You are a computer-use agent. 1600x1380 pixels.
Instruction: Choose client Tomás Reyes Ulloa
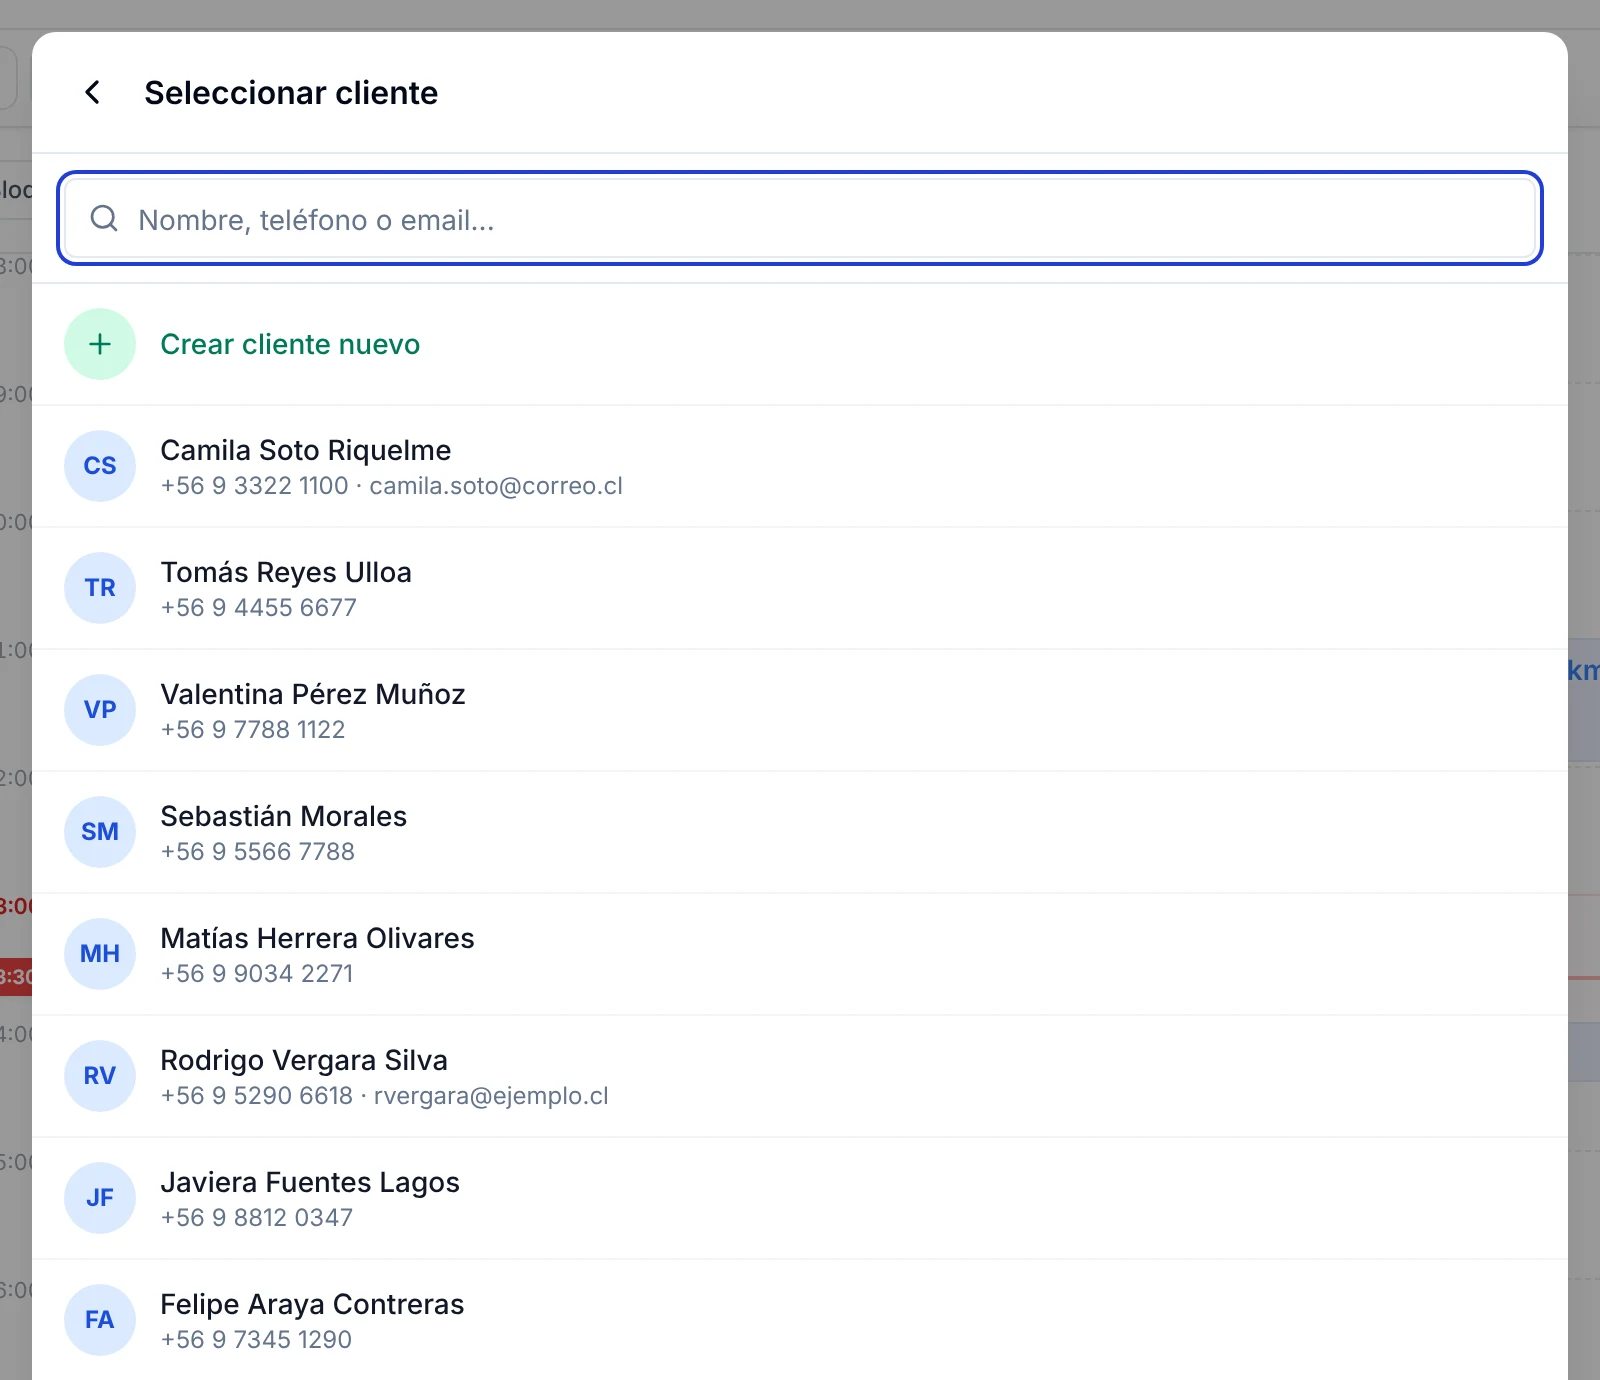pyautogui.click(x=800, y=588)
